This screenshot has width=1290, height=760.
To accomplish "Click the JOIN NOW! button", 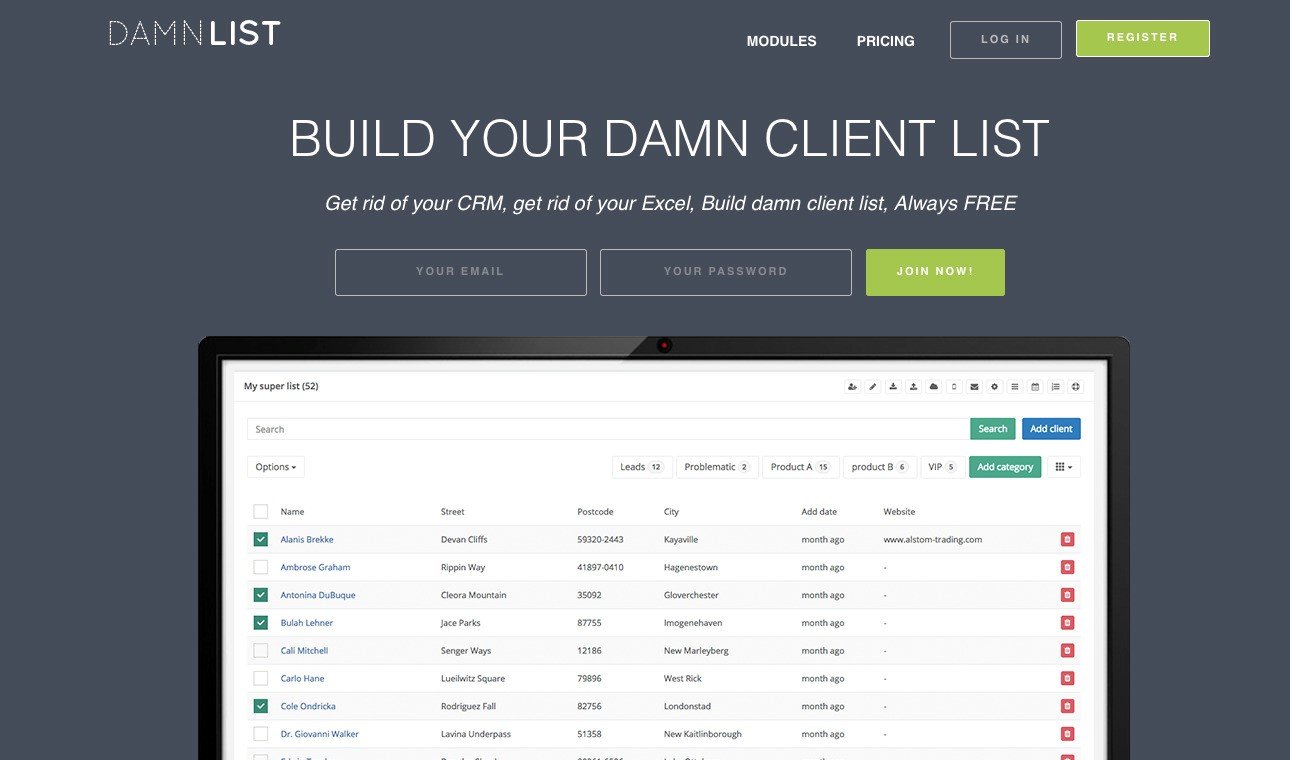I will 935,272.
